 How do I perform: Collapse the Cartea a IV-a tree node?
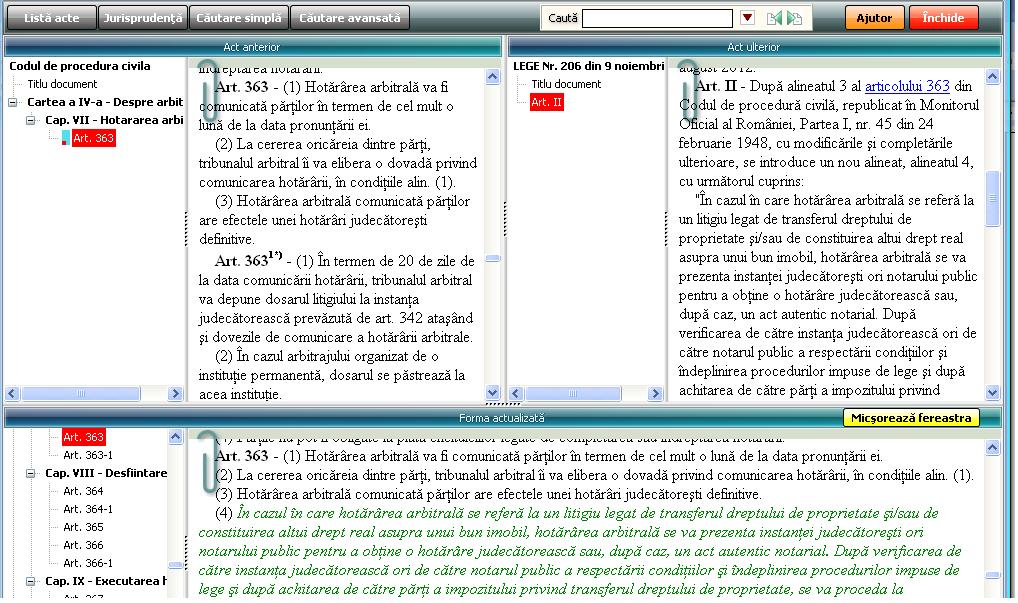(x=13, y=102)
